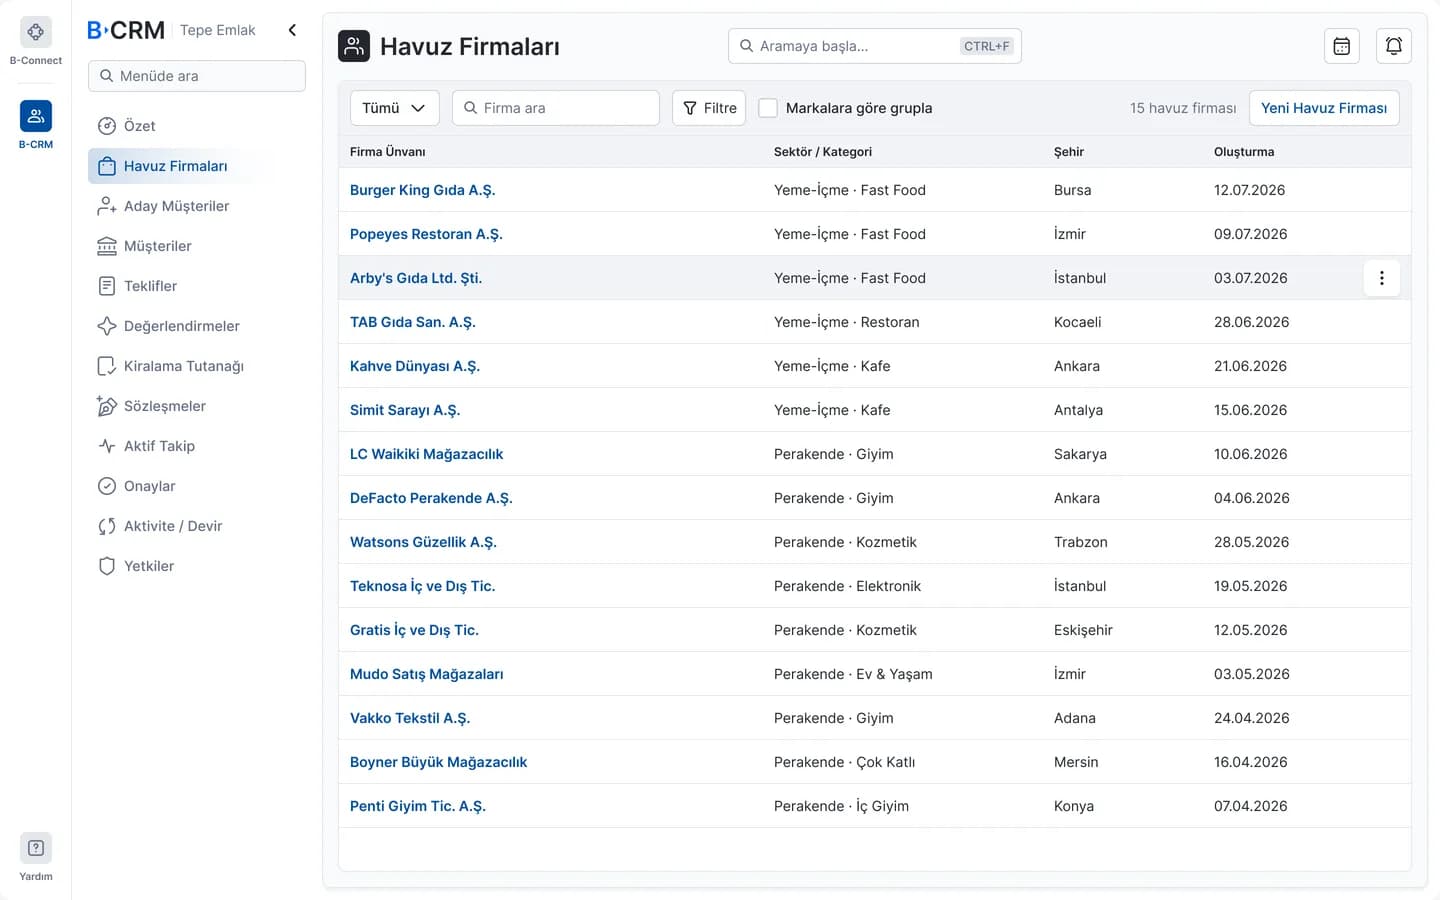Open LC Waikiki Mağazacılık link
Screen dimensions: 1440x900
(426, 454)
